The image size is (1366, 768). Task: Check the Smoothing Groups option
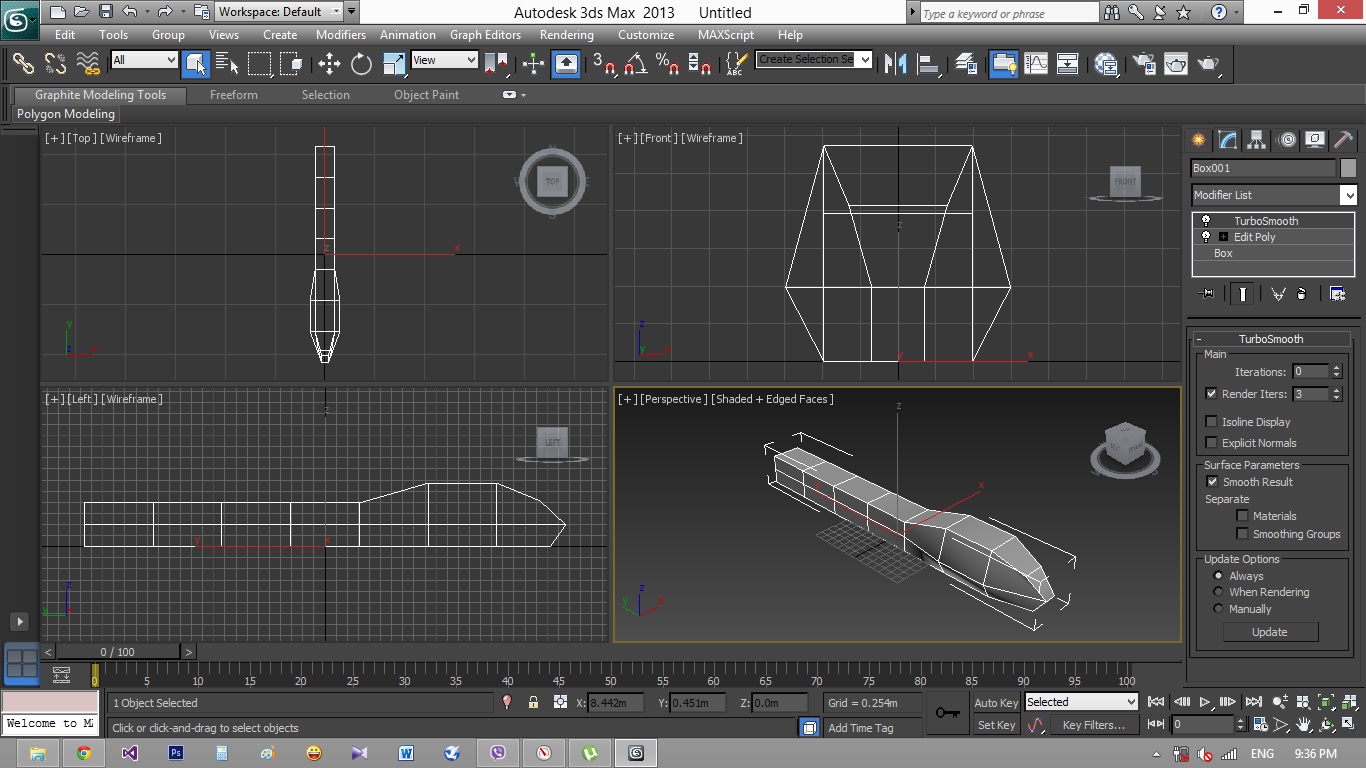[x=1242, y=534]
